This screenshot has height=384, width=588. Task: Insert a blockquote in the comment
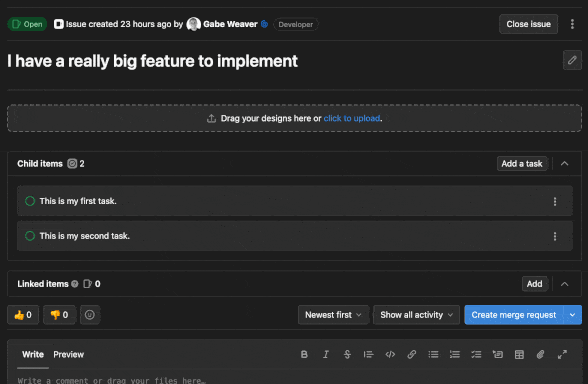(x=369, y=354)
